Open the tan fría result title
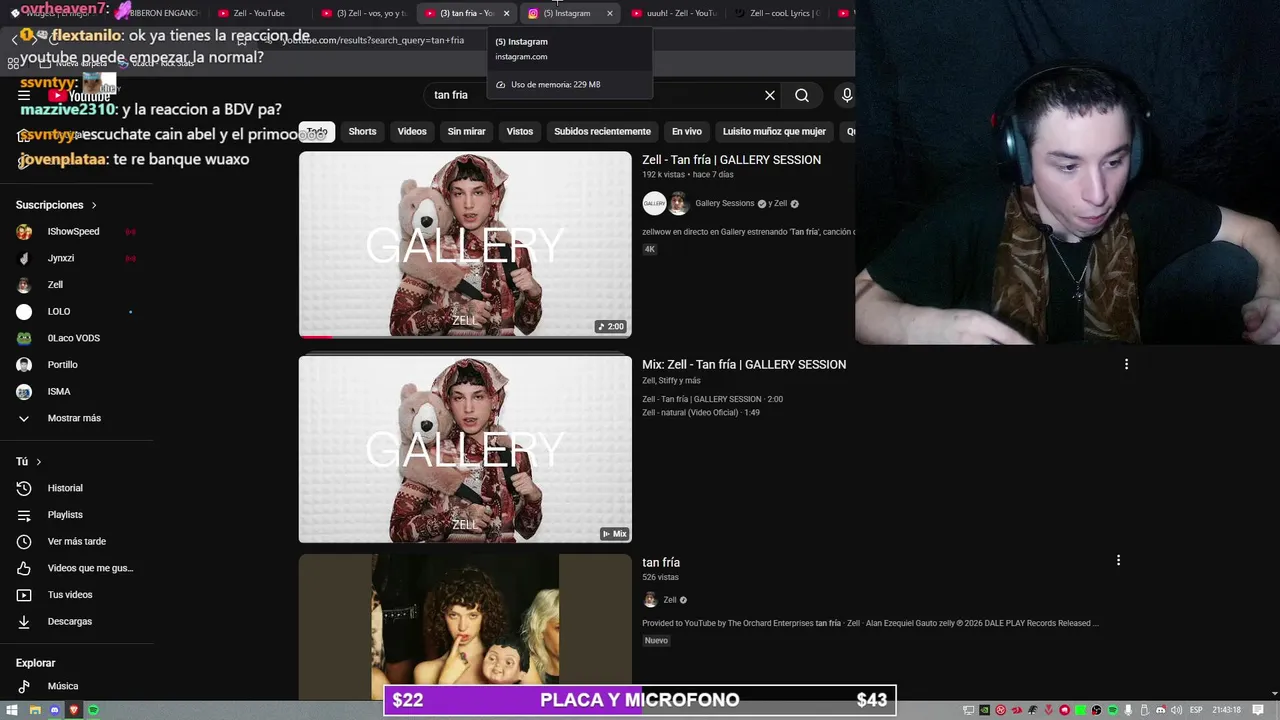Screen dimensions: 1280x720 click(661, 562)
